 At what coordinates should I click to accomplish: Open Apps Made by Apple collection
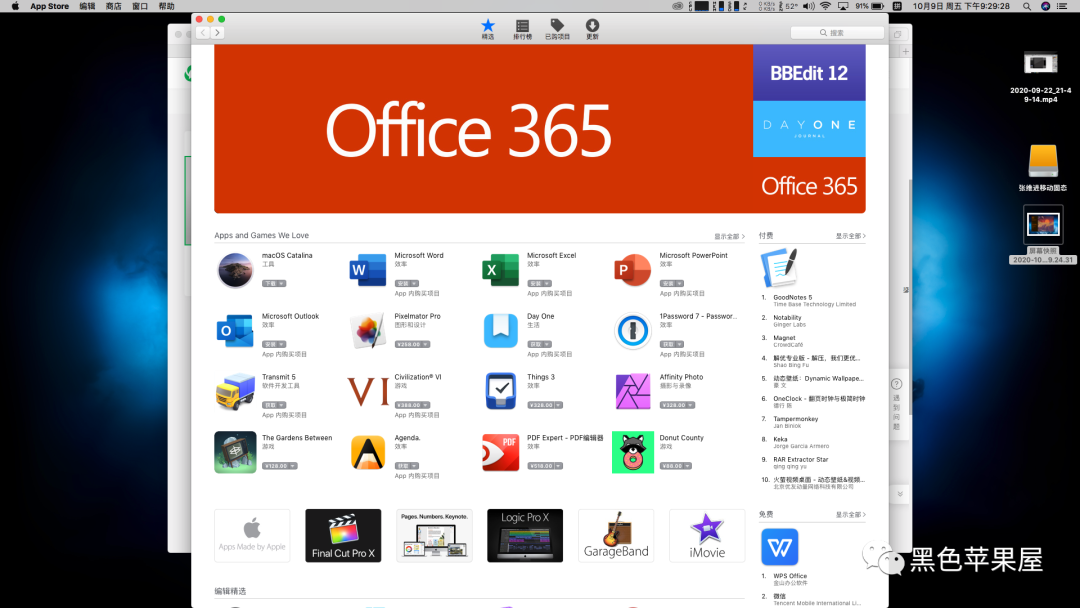[x=252, y=536]
